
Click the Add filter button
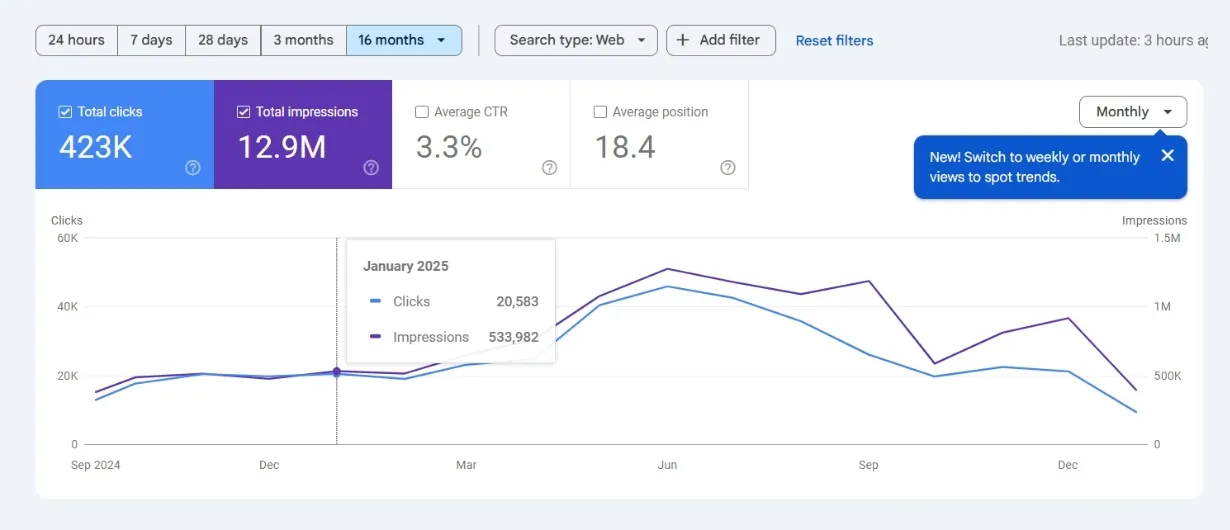click(720, 40)
